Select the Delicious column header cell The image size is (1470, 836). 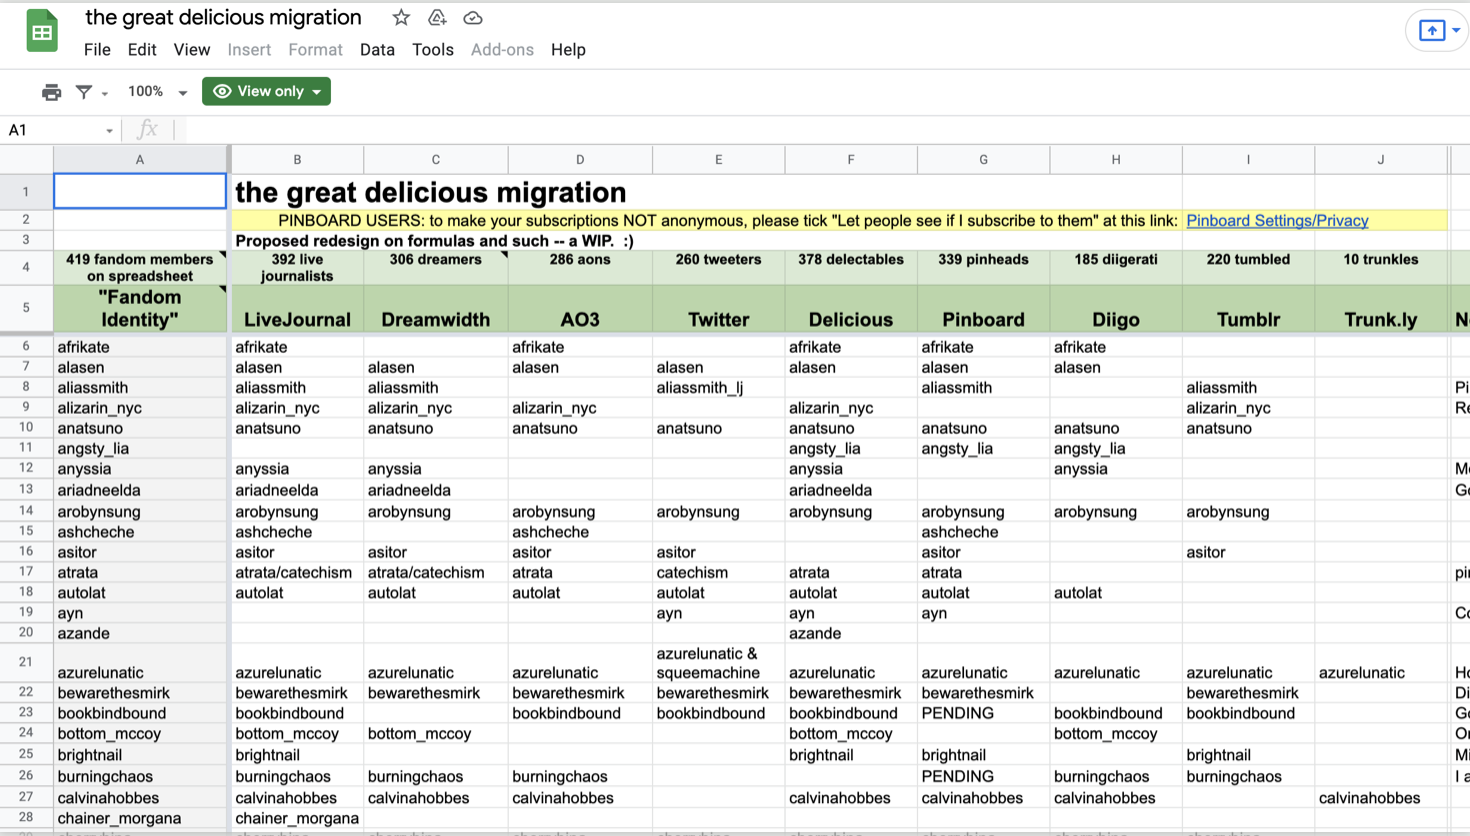click(850, 319)
